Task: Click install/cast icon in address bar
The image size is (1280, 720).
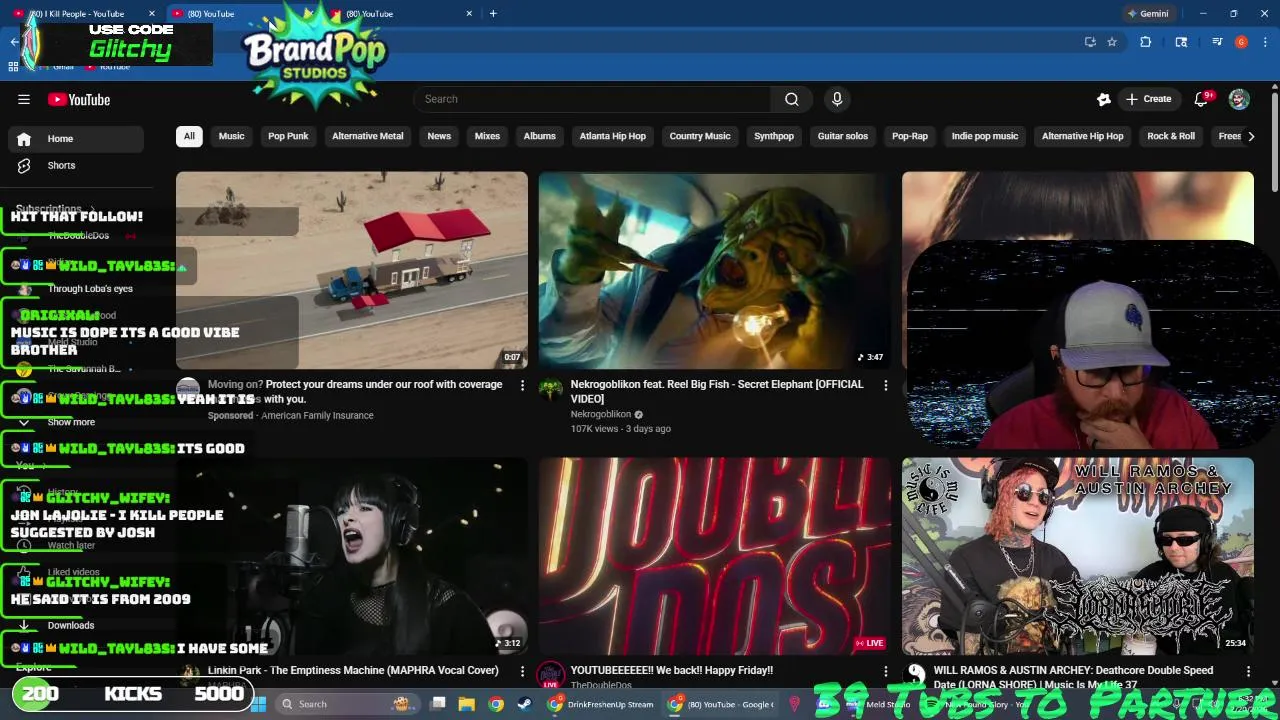Action: 1090,42
